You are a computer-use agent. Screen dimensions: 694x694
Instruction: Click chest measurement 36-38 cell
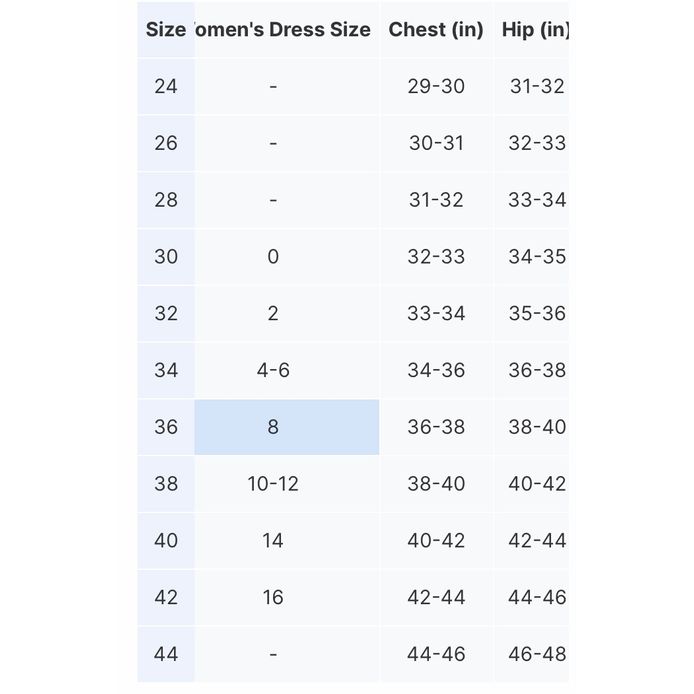point(436,427)
